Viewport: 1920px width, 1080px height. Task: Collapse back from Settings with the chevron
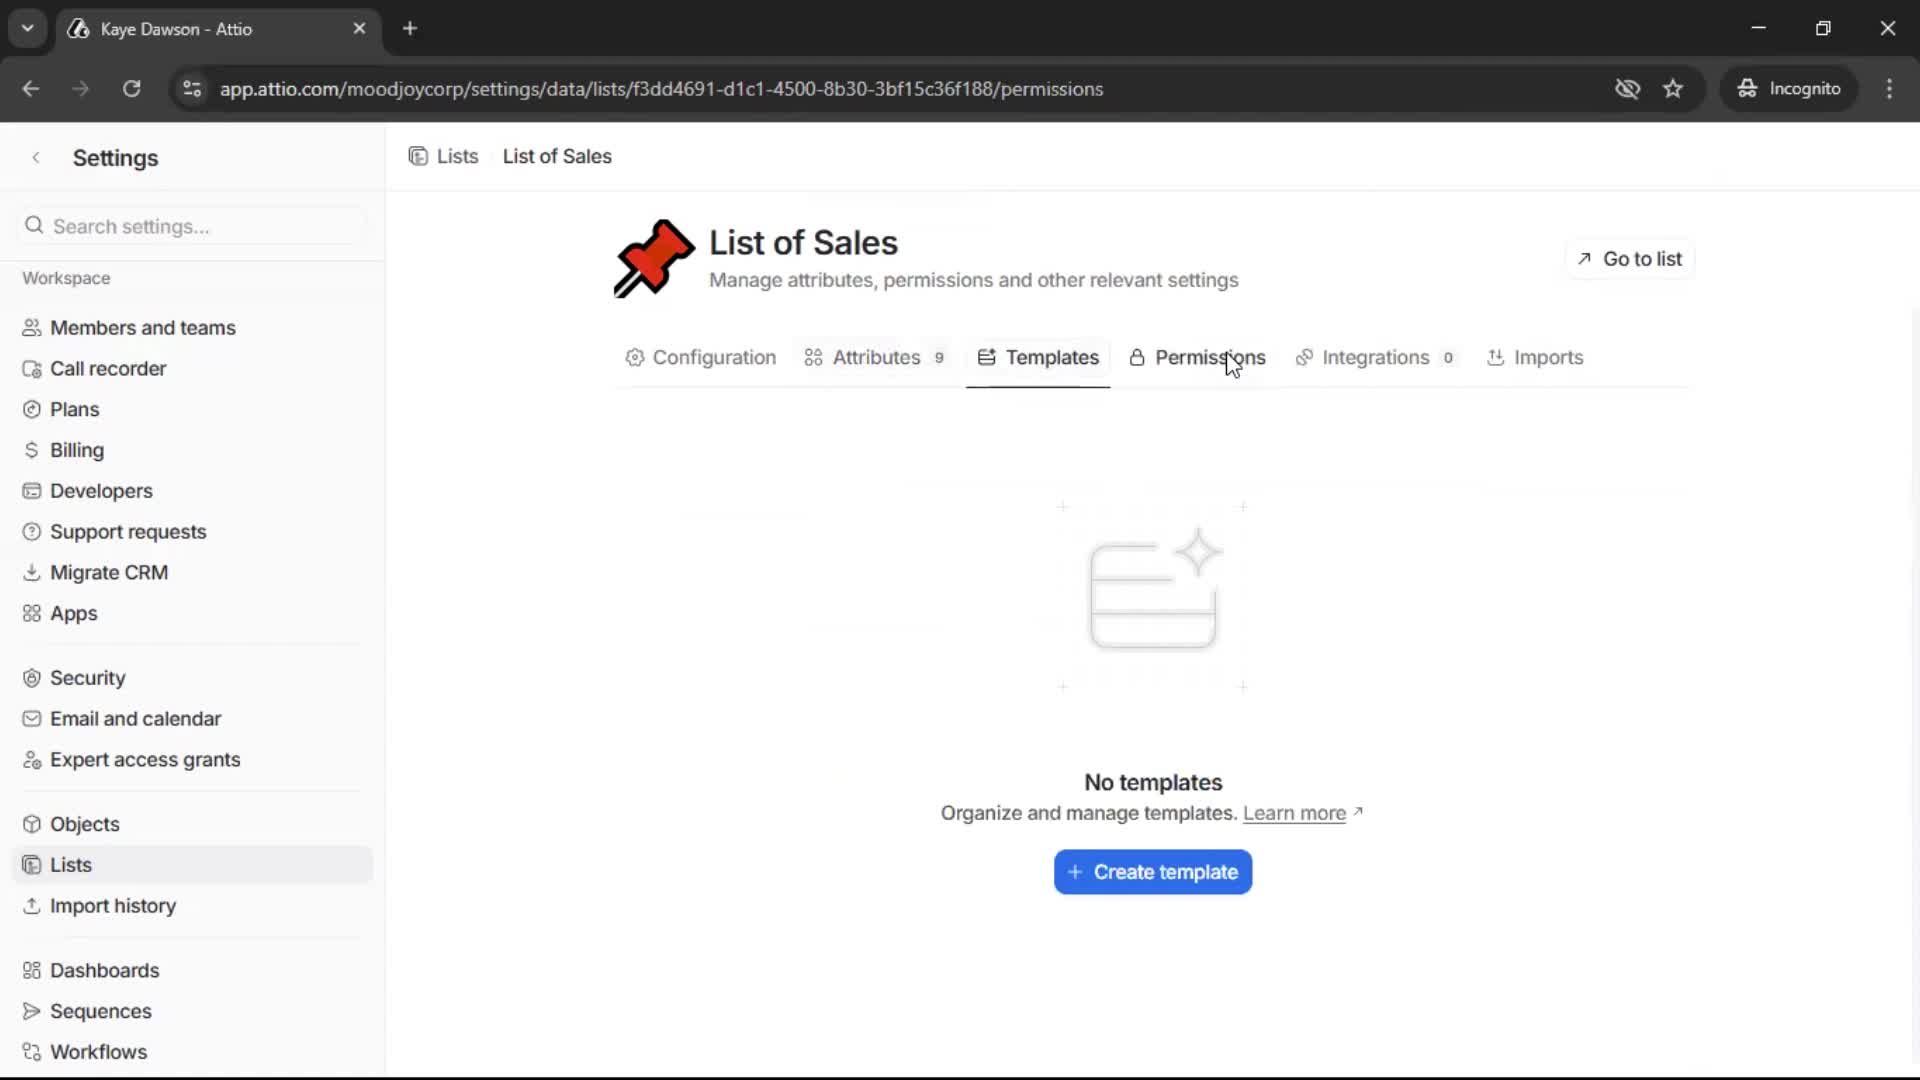point(36,157)
